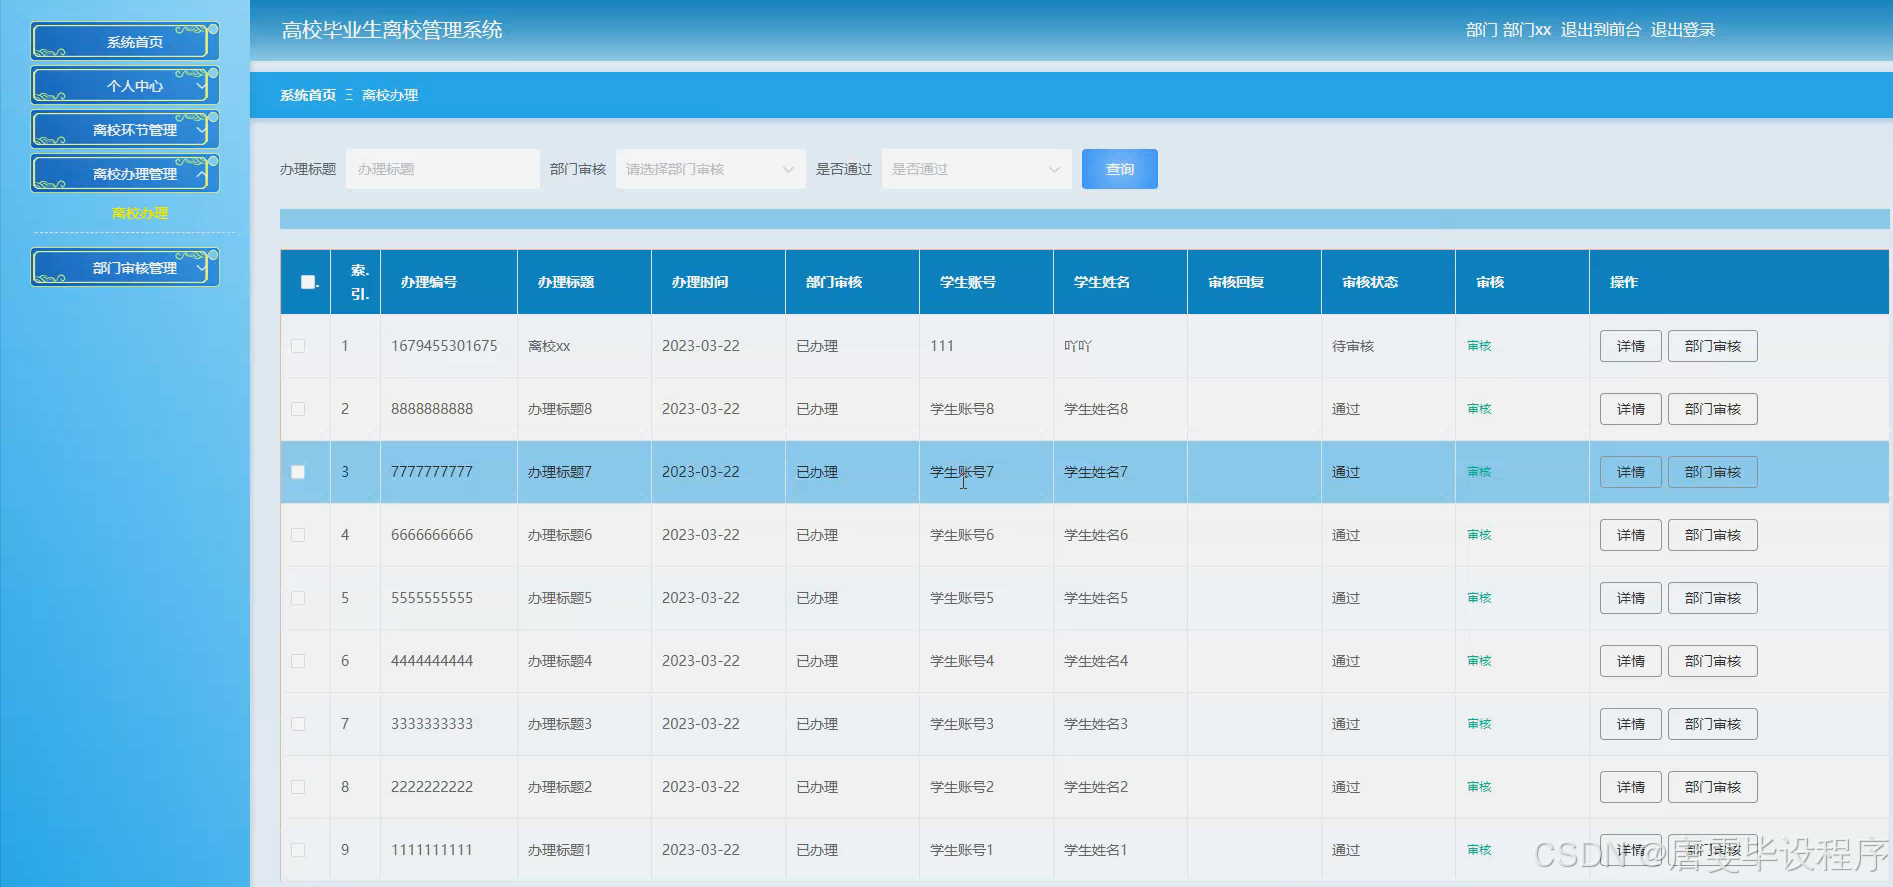The height and width of the screenshot is (887, 1893).
Task: Tick the checkbox for row 5555555555
Action: point(298,598)
